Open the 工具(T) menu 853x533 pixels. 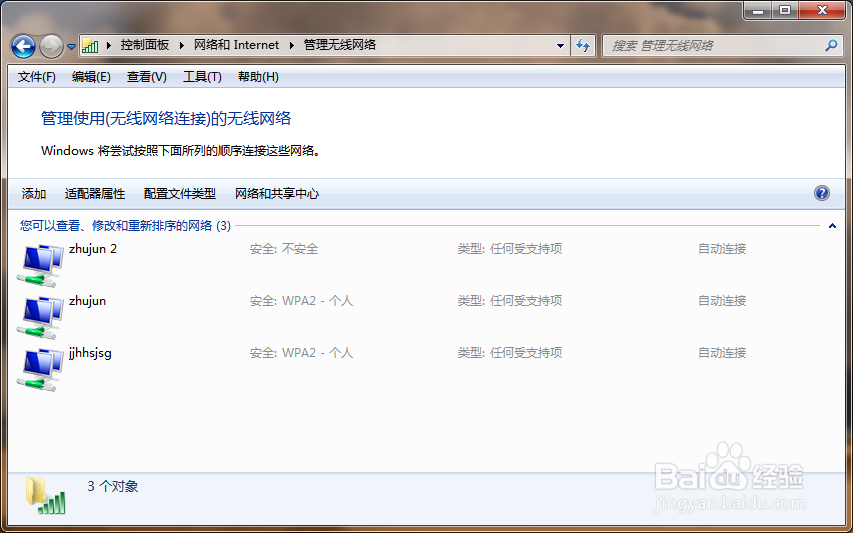click(202, 77)
